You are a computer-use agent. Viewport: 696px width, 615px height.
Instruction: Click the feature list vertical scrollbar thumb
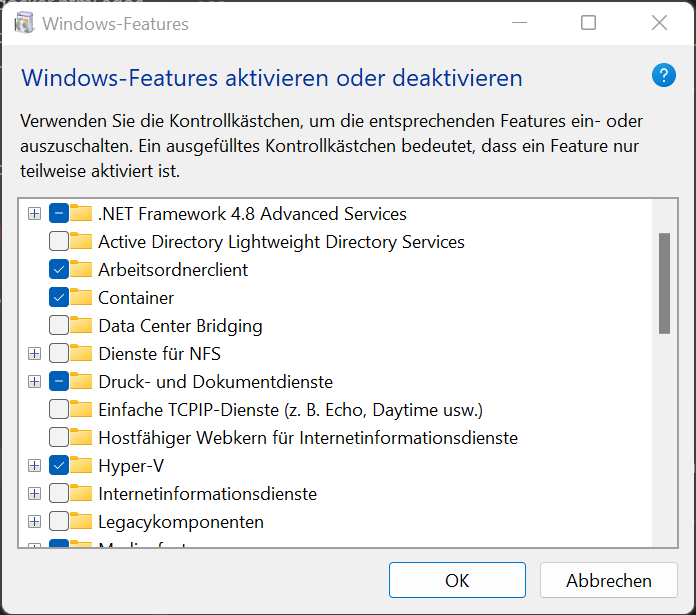(664, 283)
